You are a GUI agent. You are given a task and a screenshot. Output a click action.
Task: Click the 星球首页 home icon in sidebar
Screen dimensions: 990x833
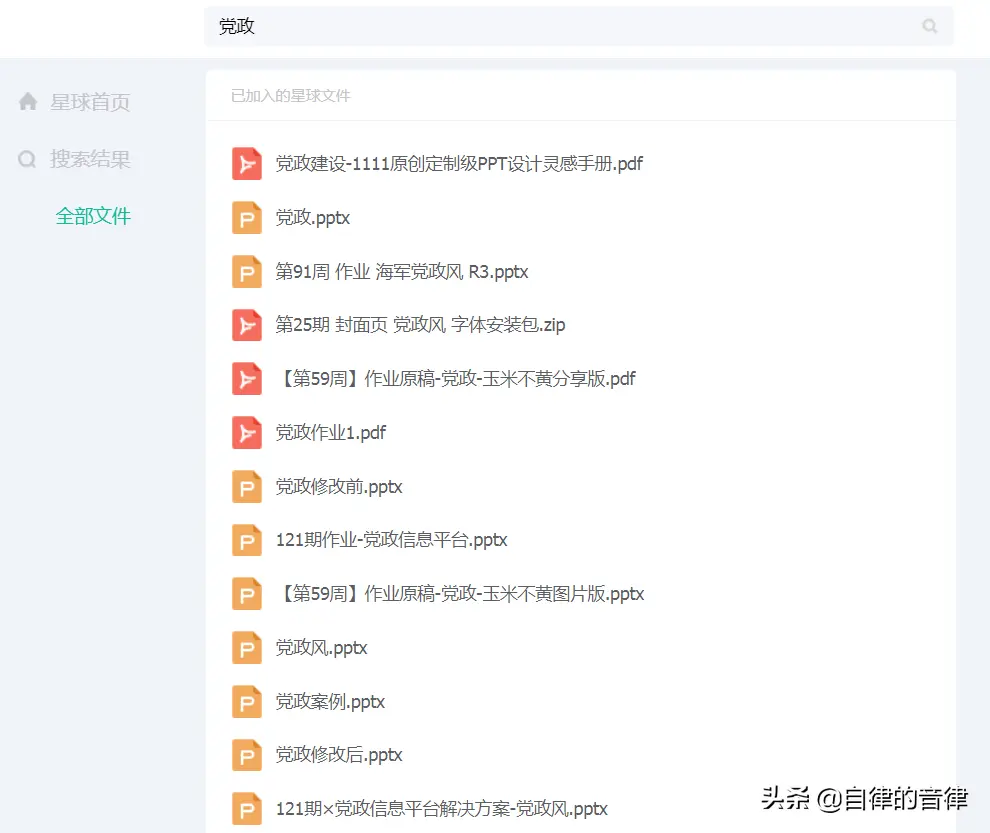pos(27,100)
